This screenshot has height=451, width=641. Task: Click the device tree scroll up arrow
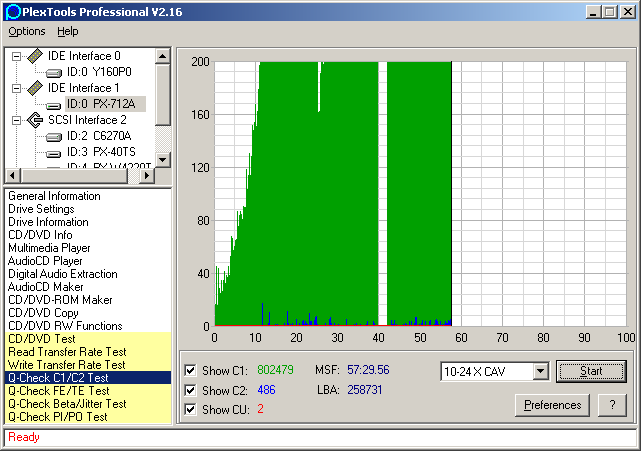click(x=163, y=56)
